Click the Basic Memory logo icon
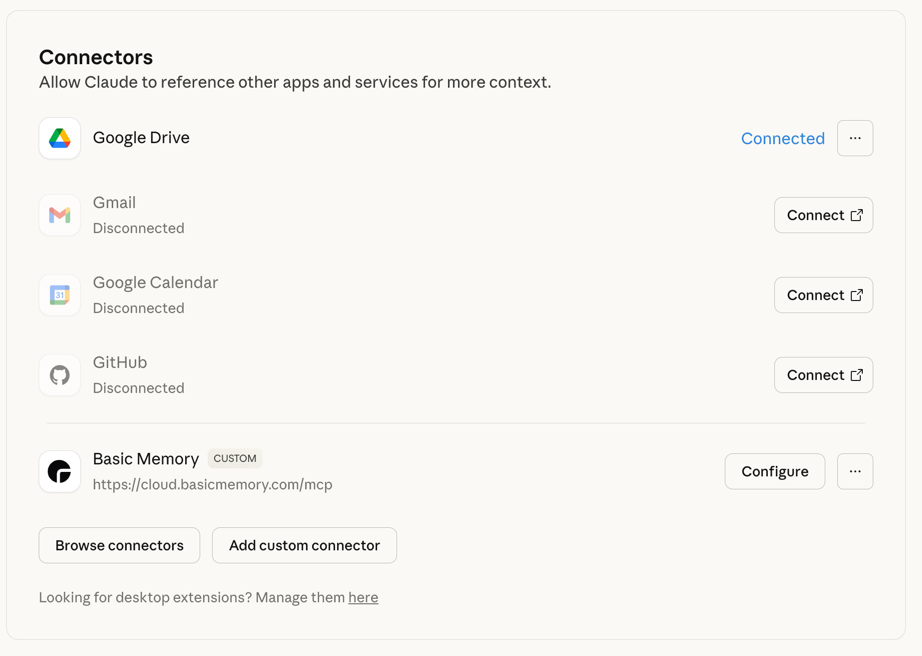Screen dimensions: 922x656 [x=60, y=471]
